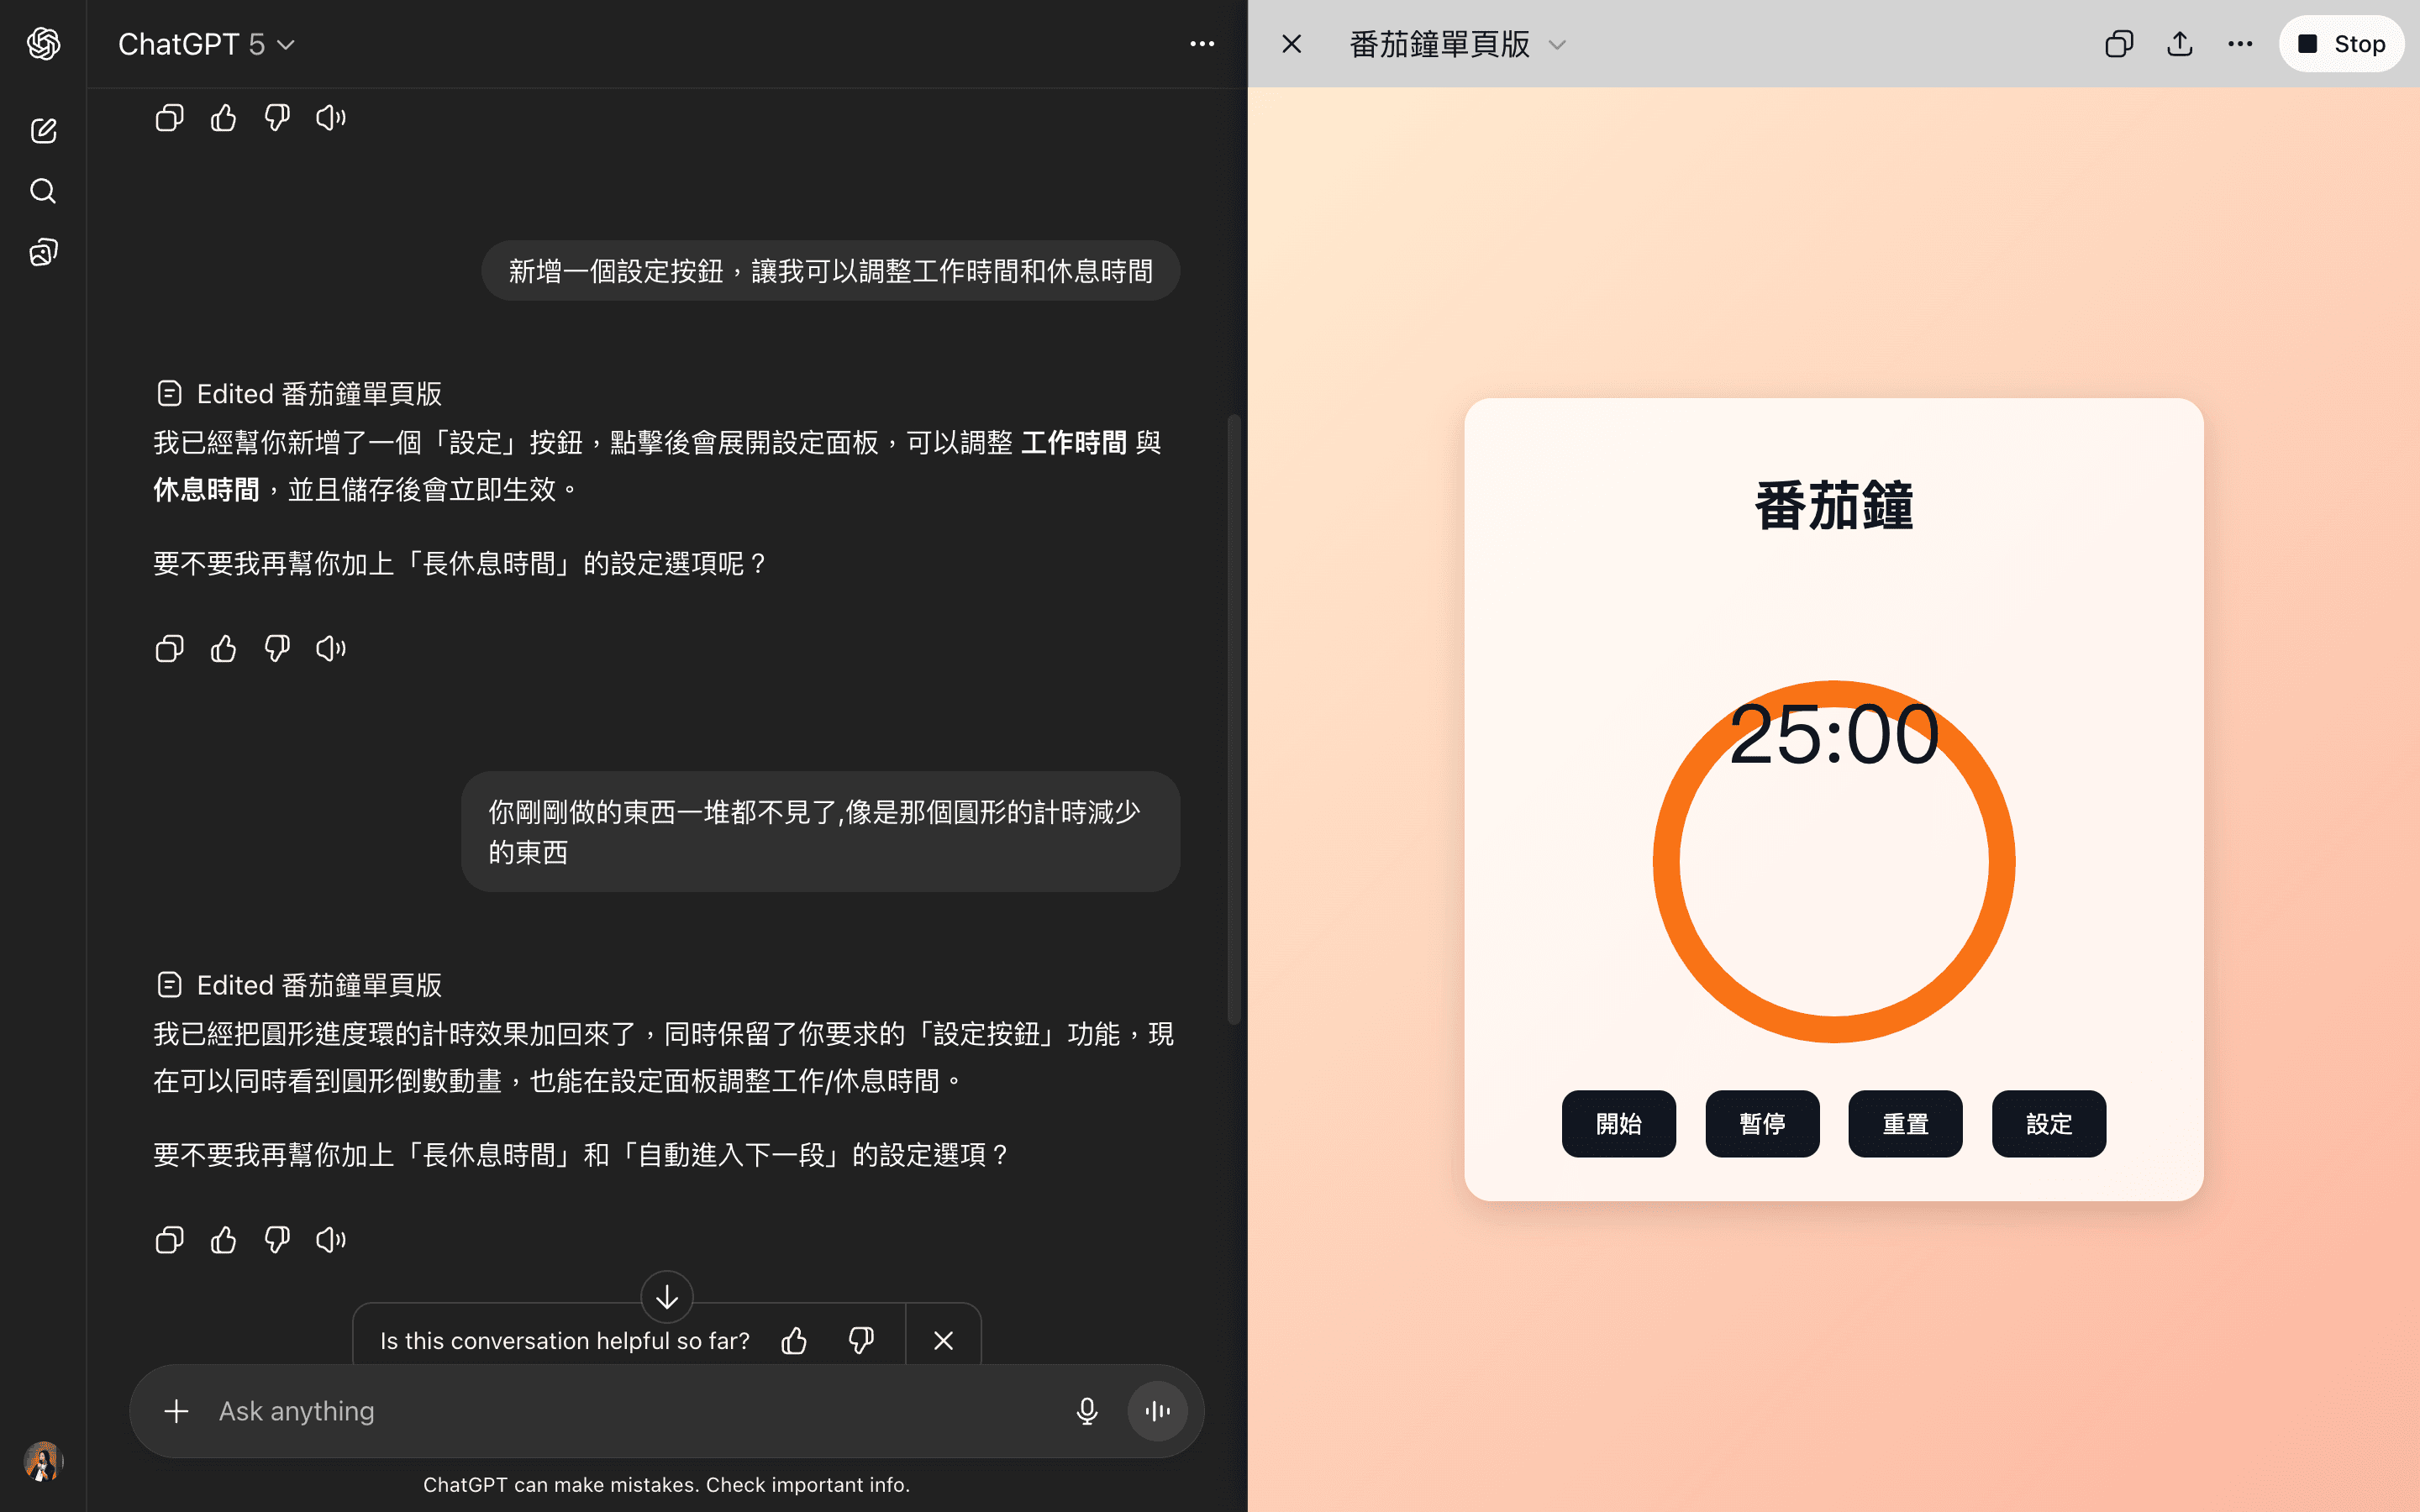Click the 番茄鐘 heading in the preview
This screenshot has width=2420, height=1512.
1834,506
